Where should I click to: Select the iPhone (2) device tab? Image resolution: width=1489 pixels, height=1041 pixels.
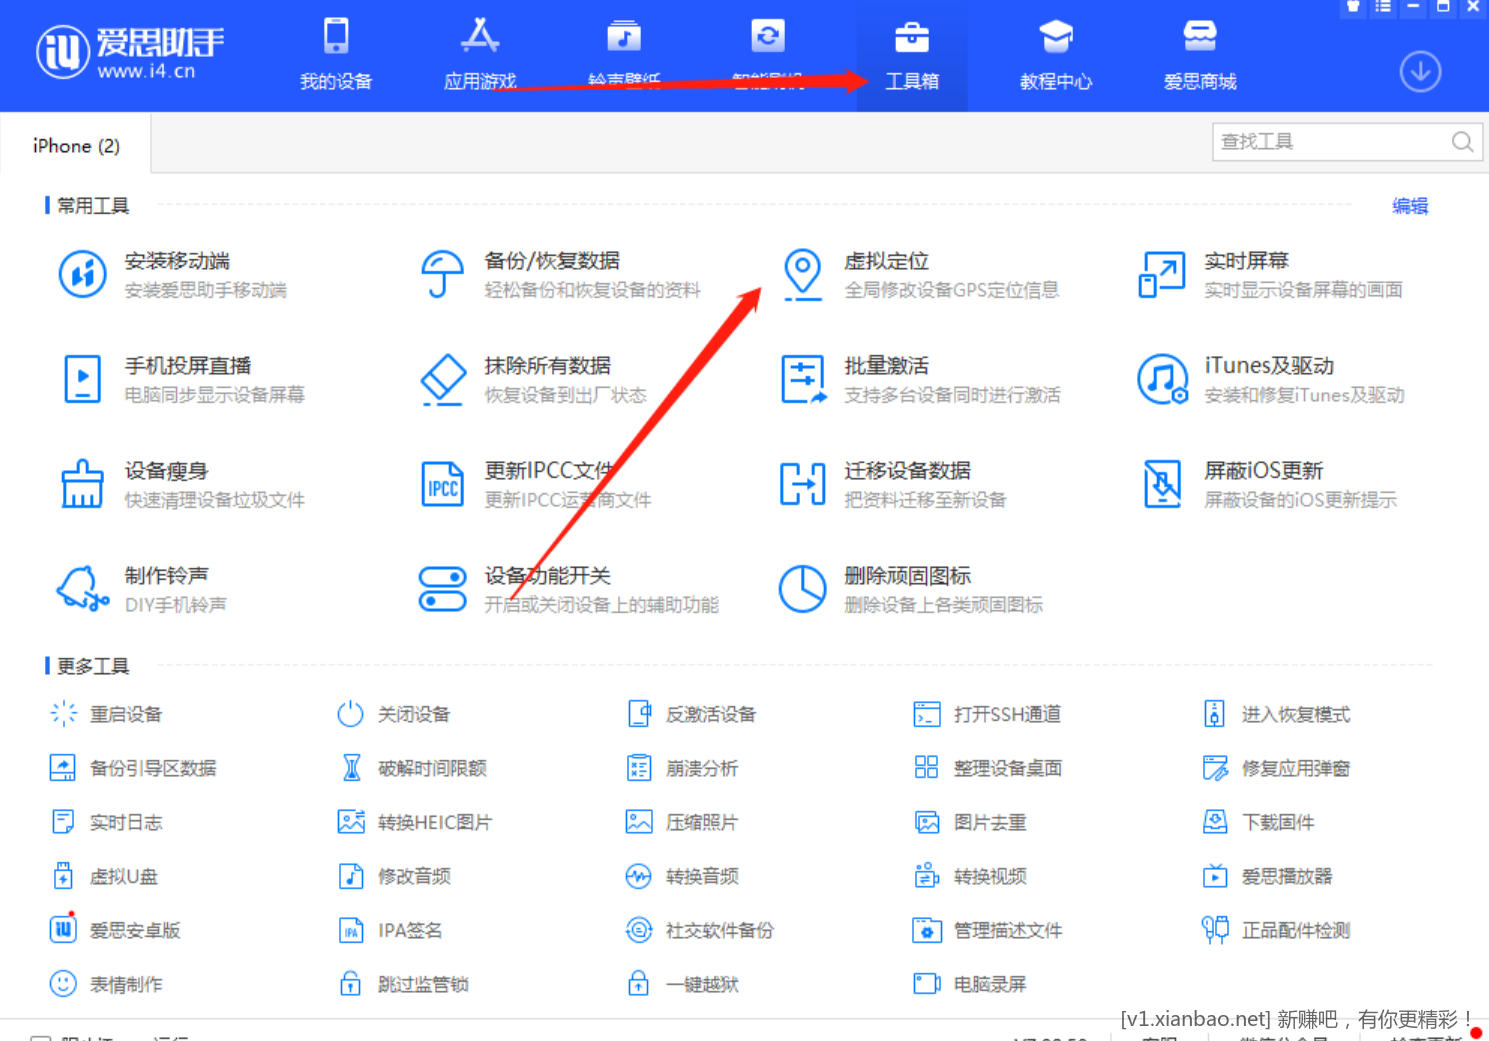(x=76, y=146)
